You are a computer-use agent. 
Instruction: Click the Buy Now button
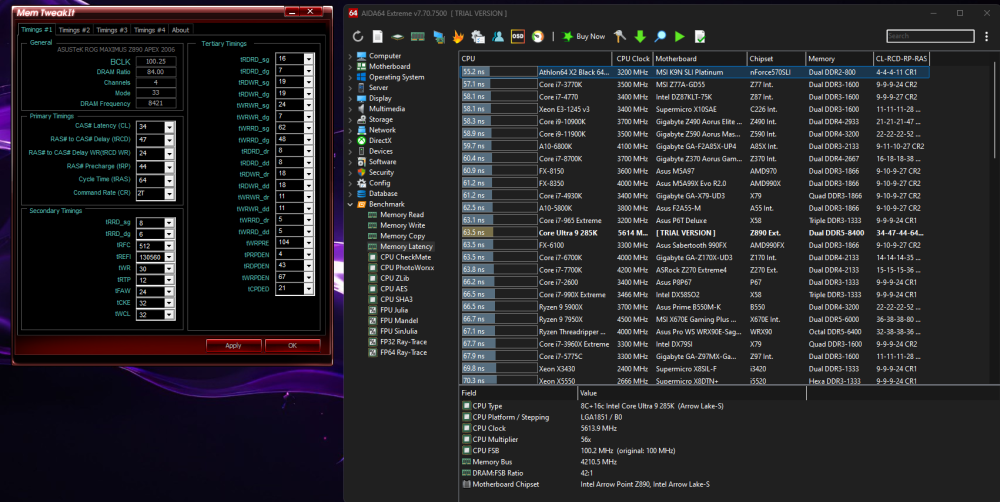pos(583,36)
